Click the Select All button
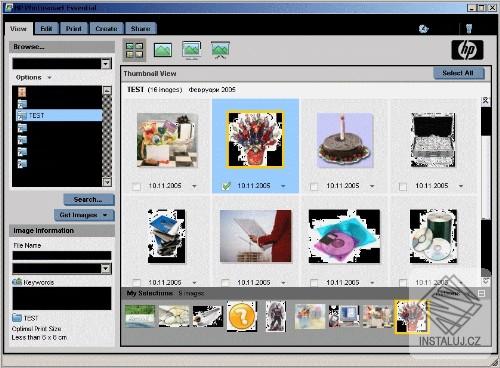Viewport: 500px width, 368px height. 458,73
